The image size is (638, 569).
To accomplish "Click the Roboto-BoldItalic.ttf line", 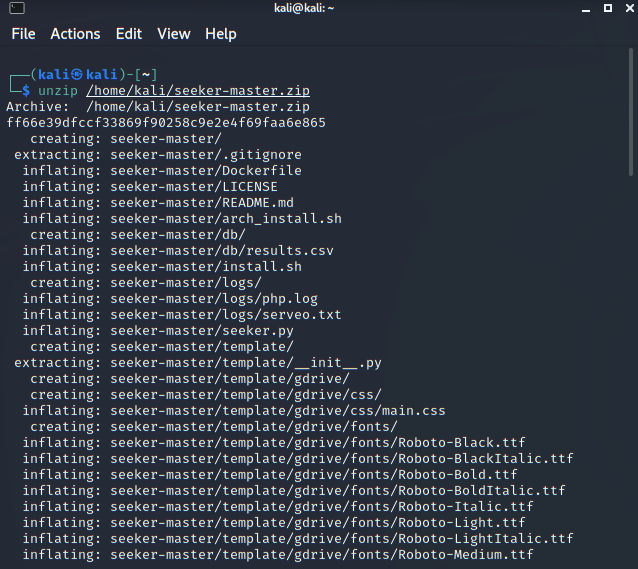I will [x=294, y=490].
